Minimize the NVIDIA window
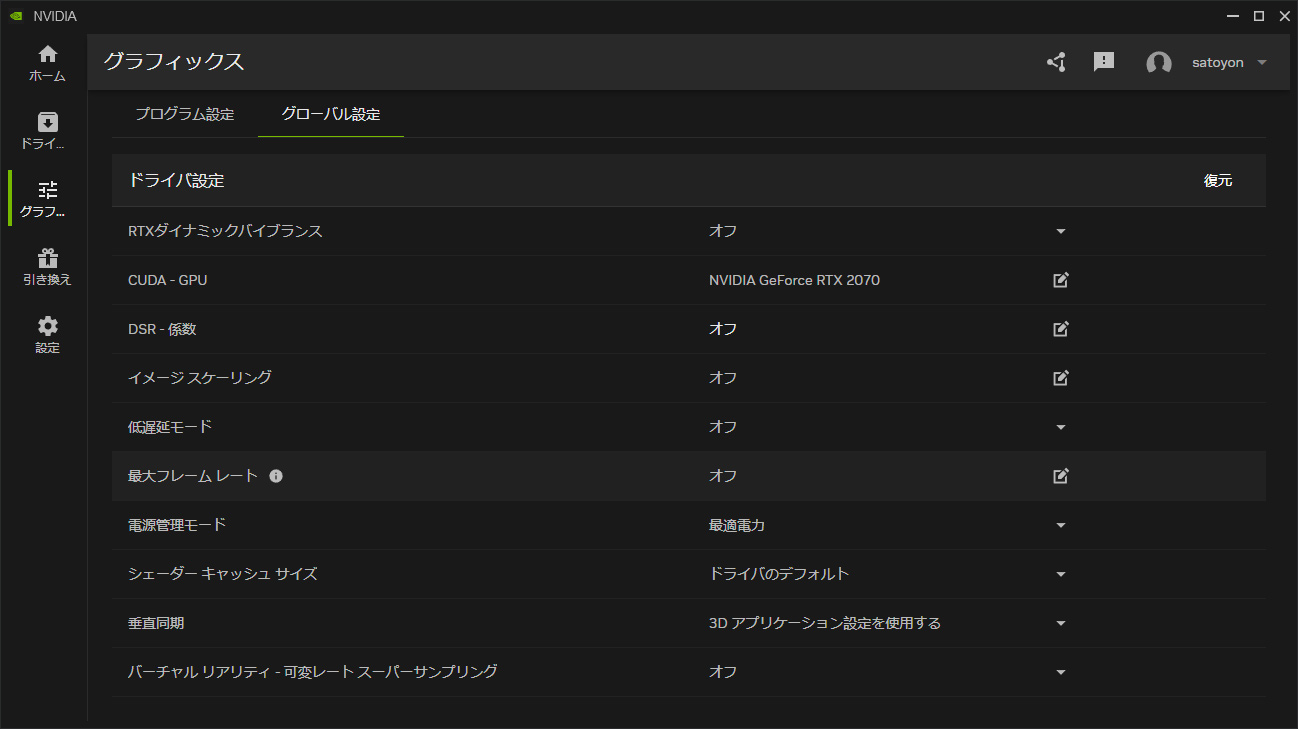This screenshot has width=1298, height=729. tap(1234, 16)
